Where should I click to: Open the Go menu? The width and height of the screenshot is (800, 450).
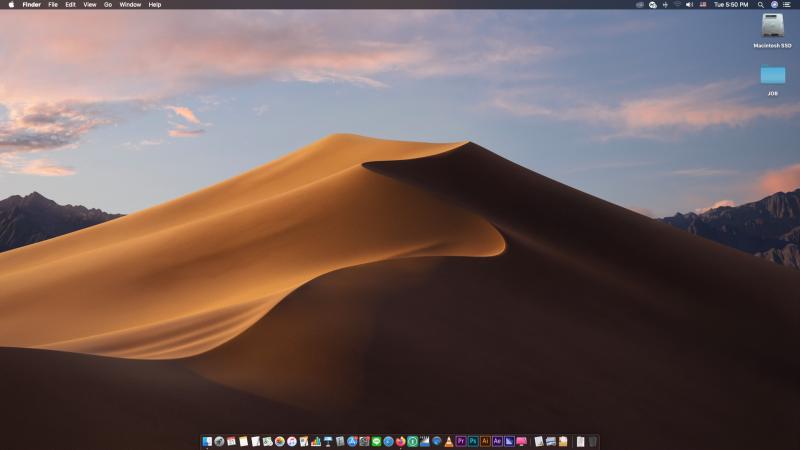pyautogui.click(x=108, y=5)
